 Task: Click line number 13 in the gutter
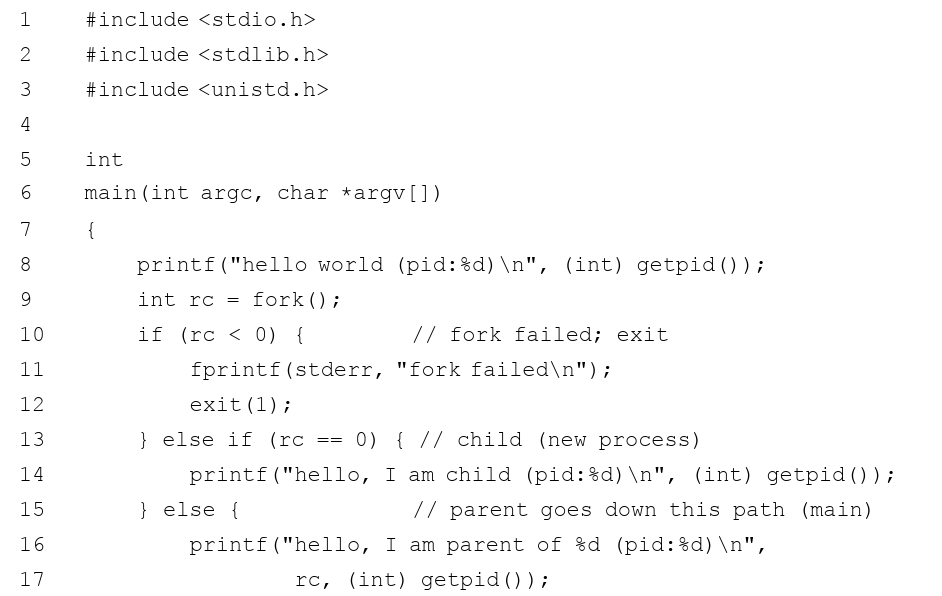click(x=32, y=439)
